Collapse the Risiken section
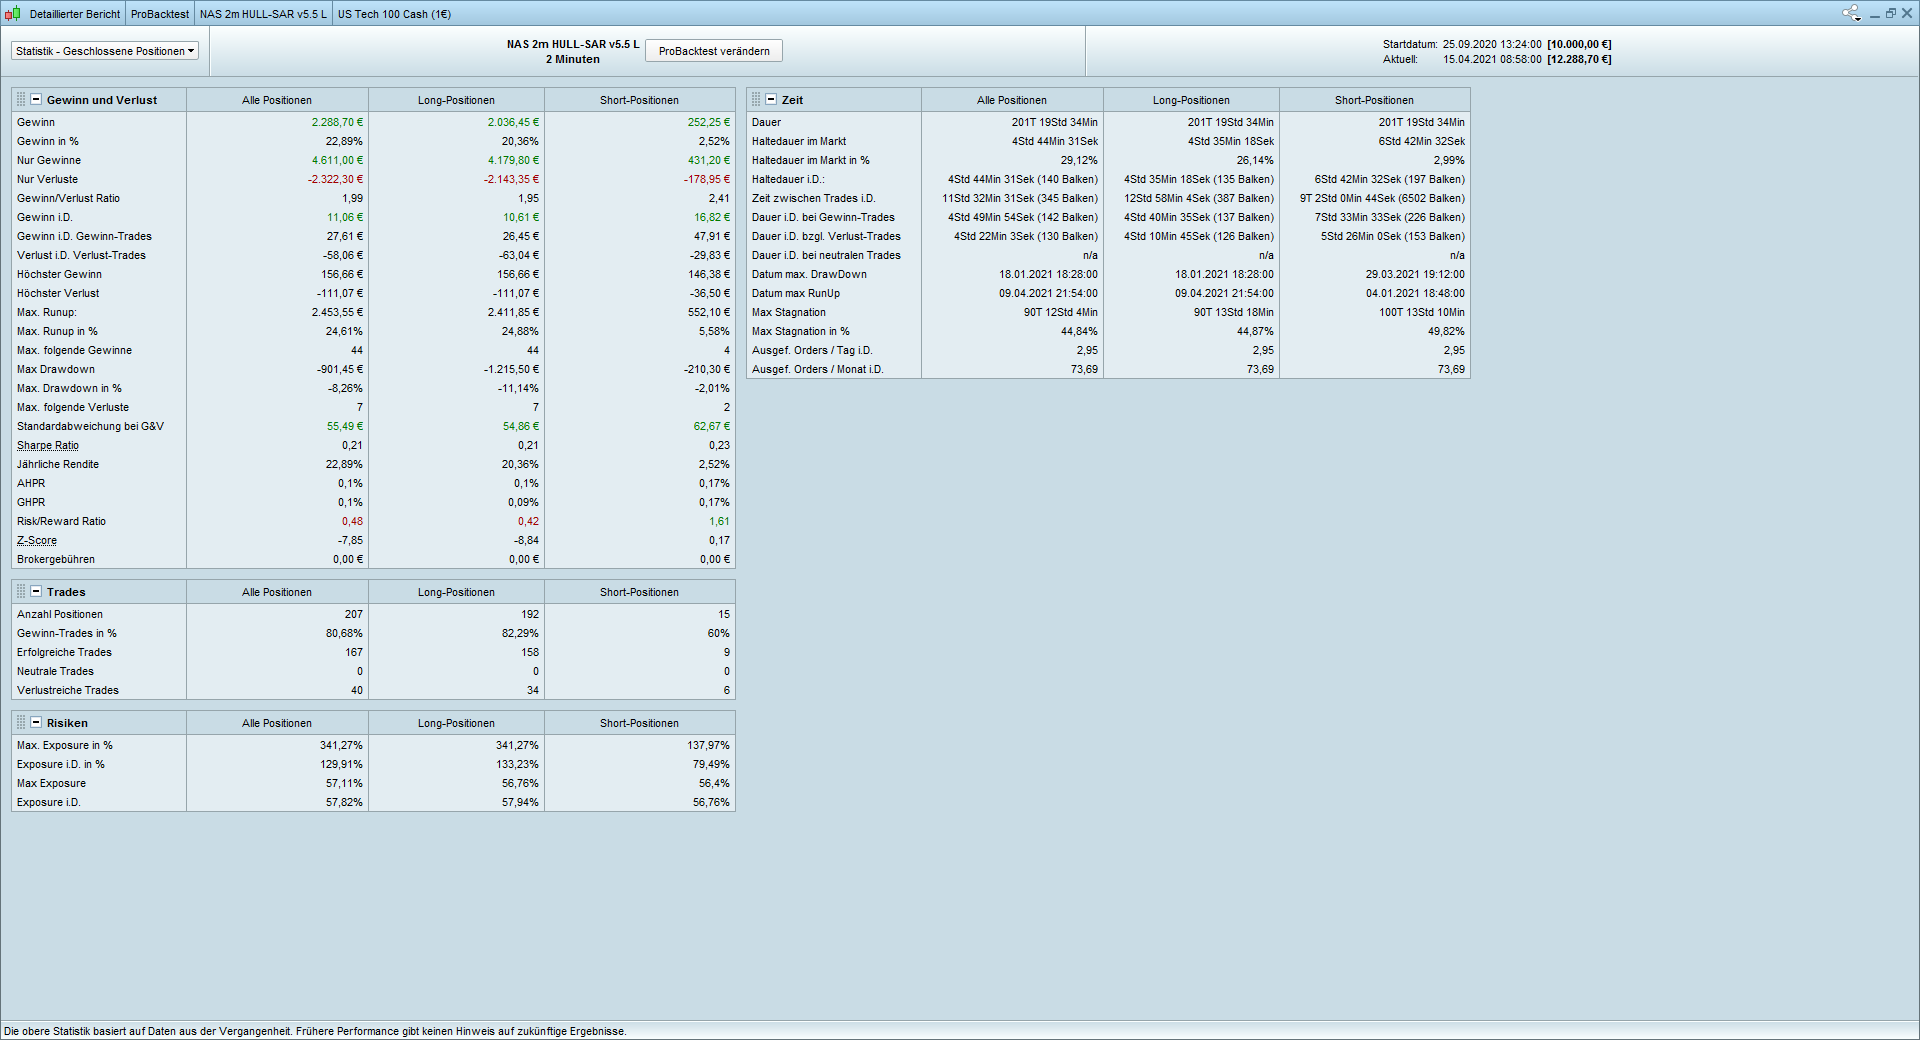This screenshot has height=1040, width=1920. pyautogui.click(x=36, y=723)
